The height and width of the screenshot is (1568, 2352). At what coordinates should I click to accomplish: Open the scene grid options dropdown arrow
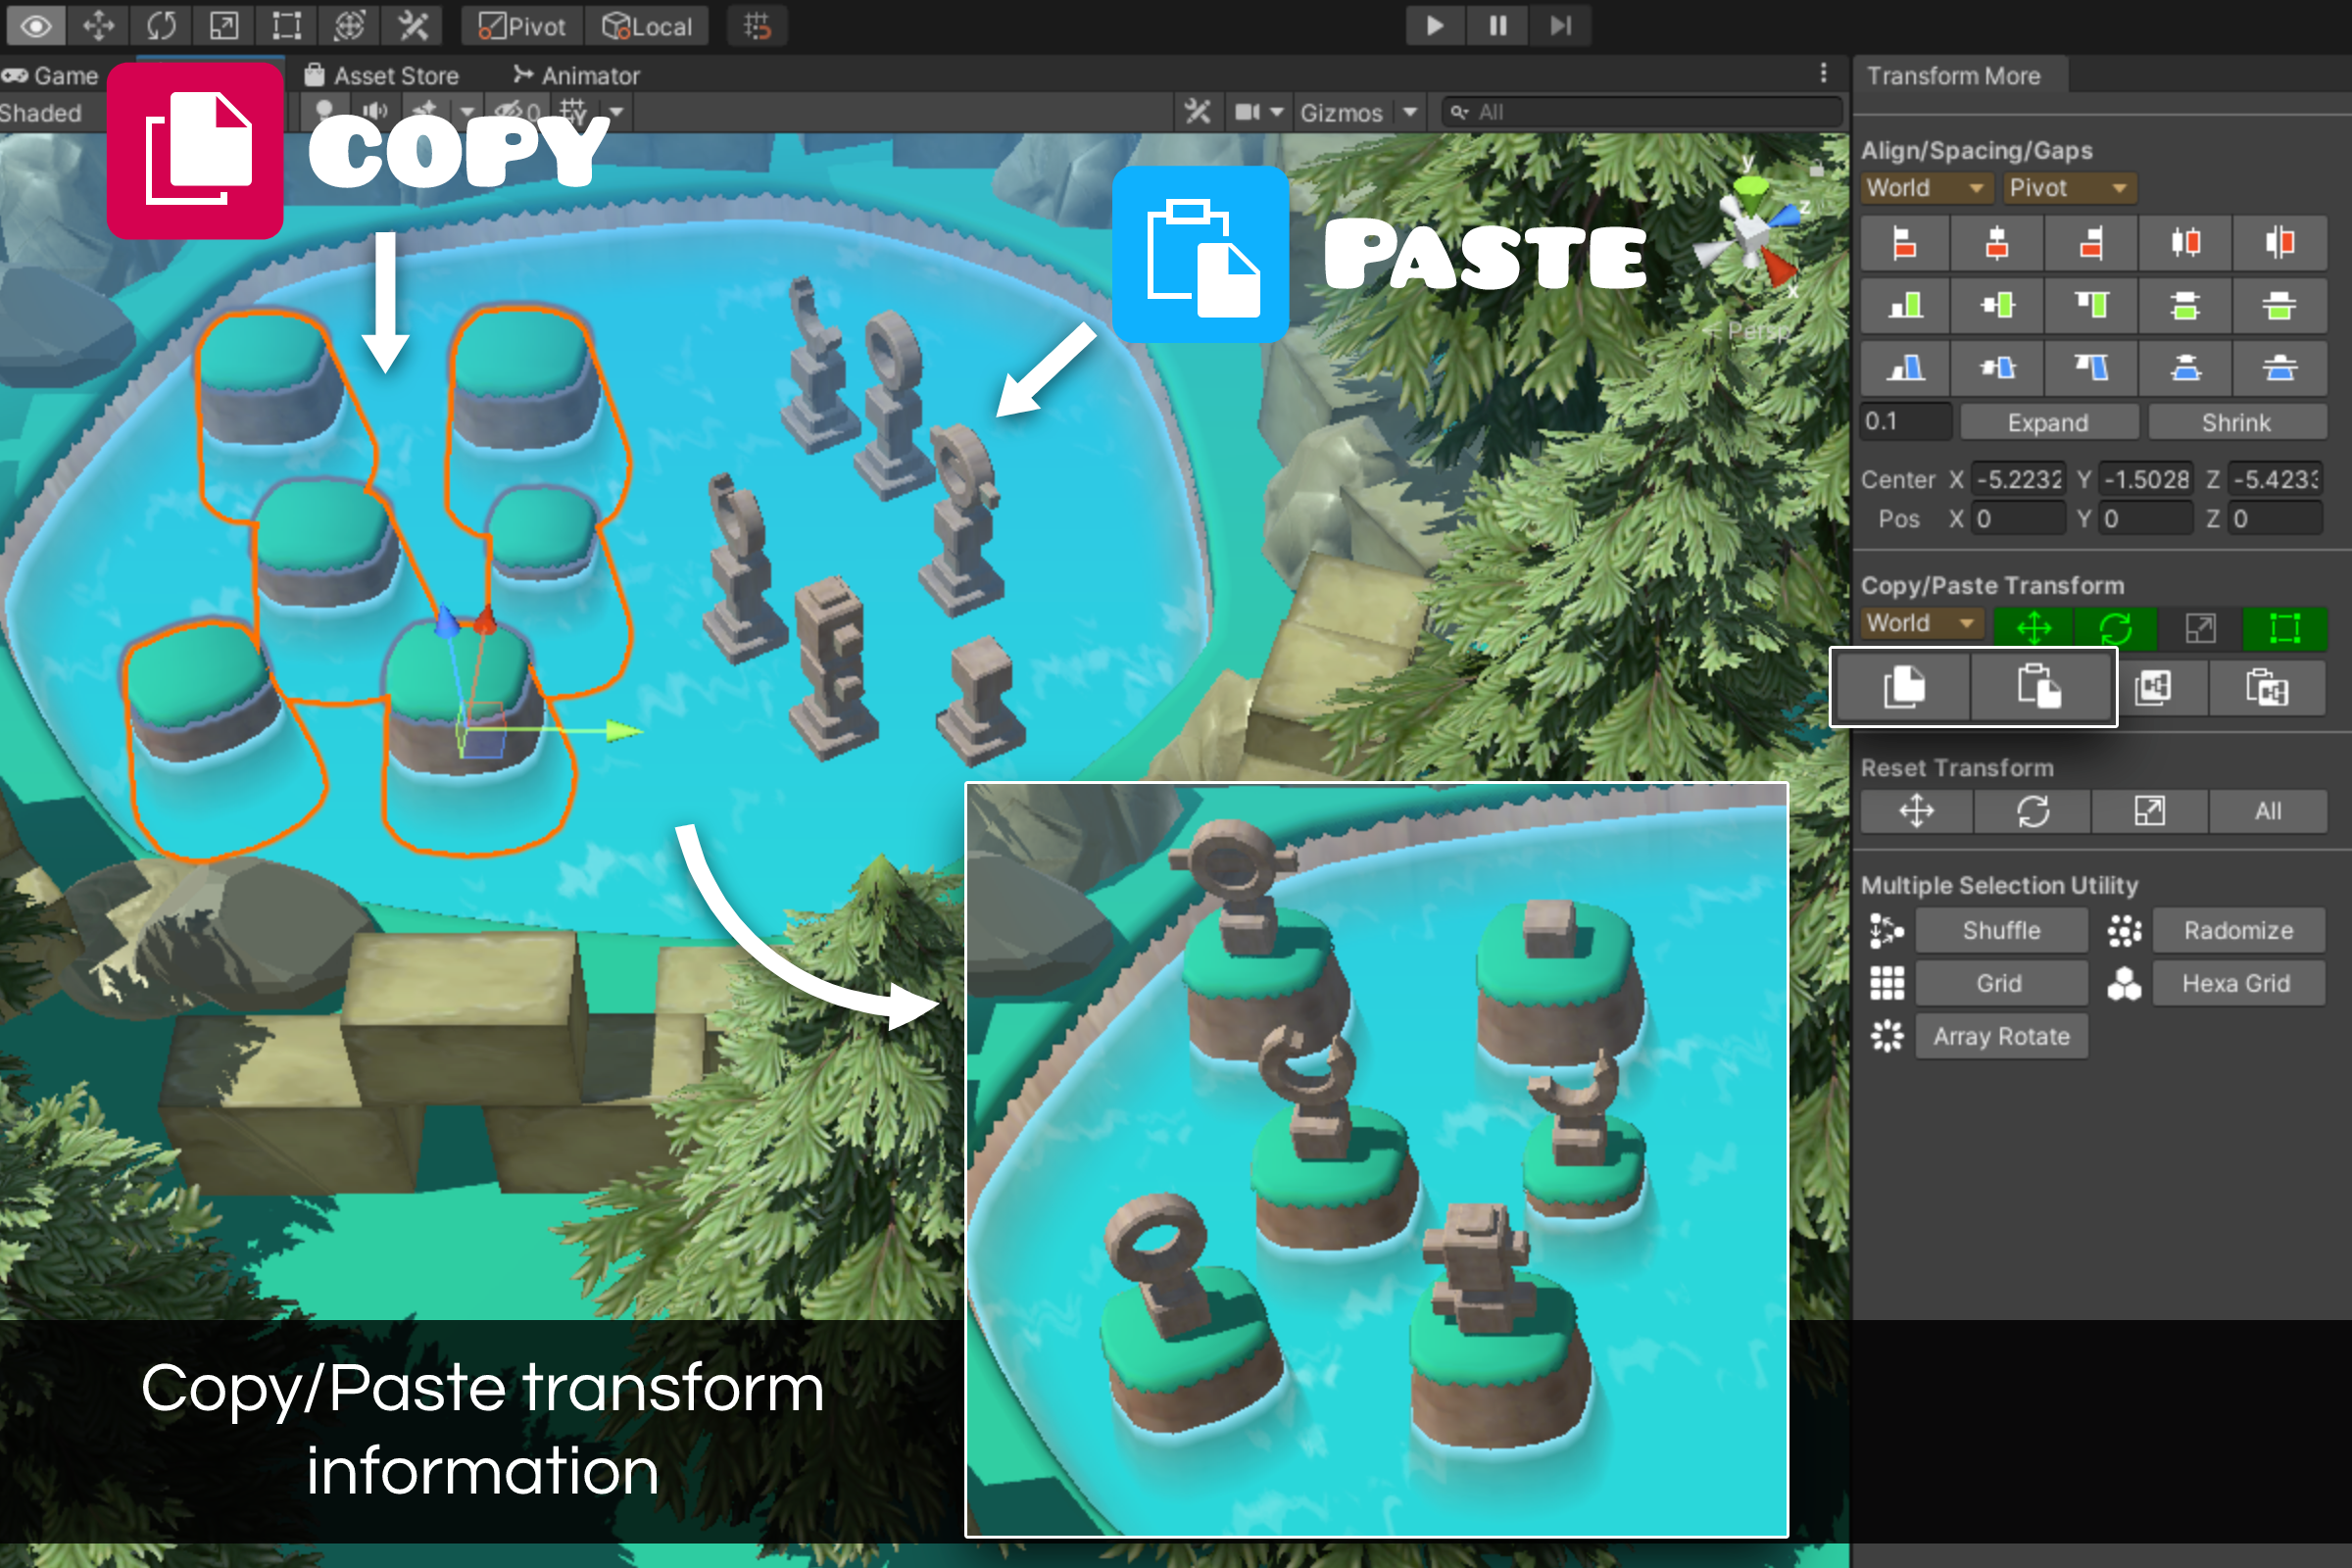click(617, 111)
